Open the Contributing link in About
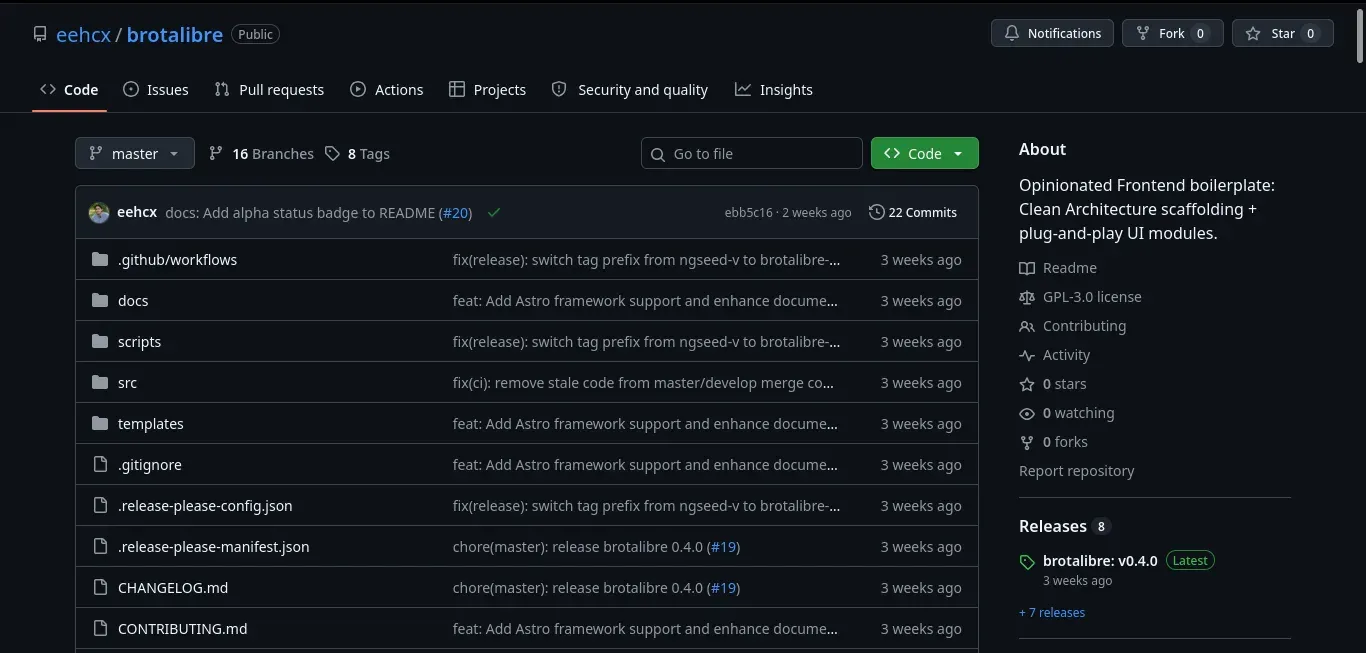The height and width of the screenshot is (653, 1366). click(1072, 326)
